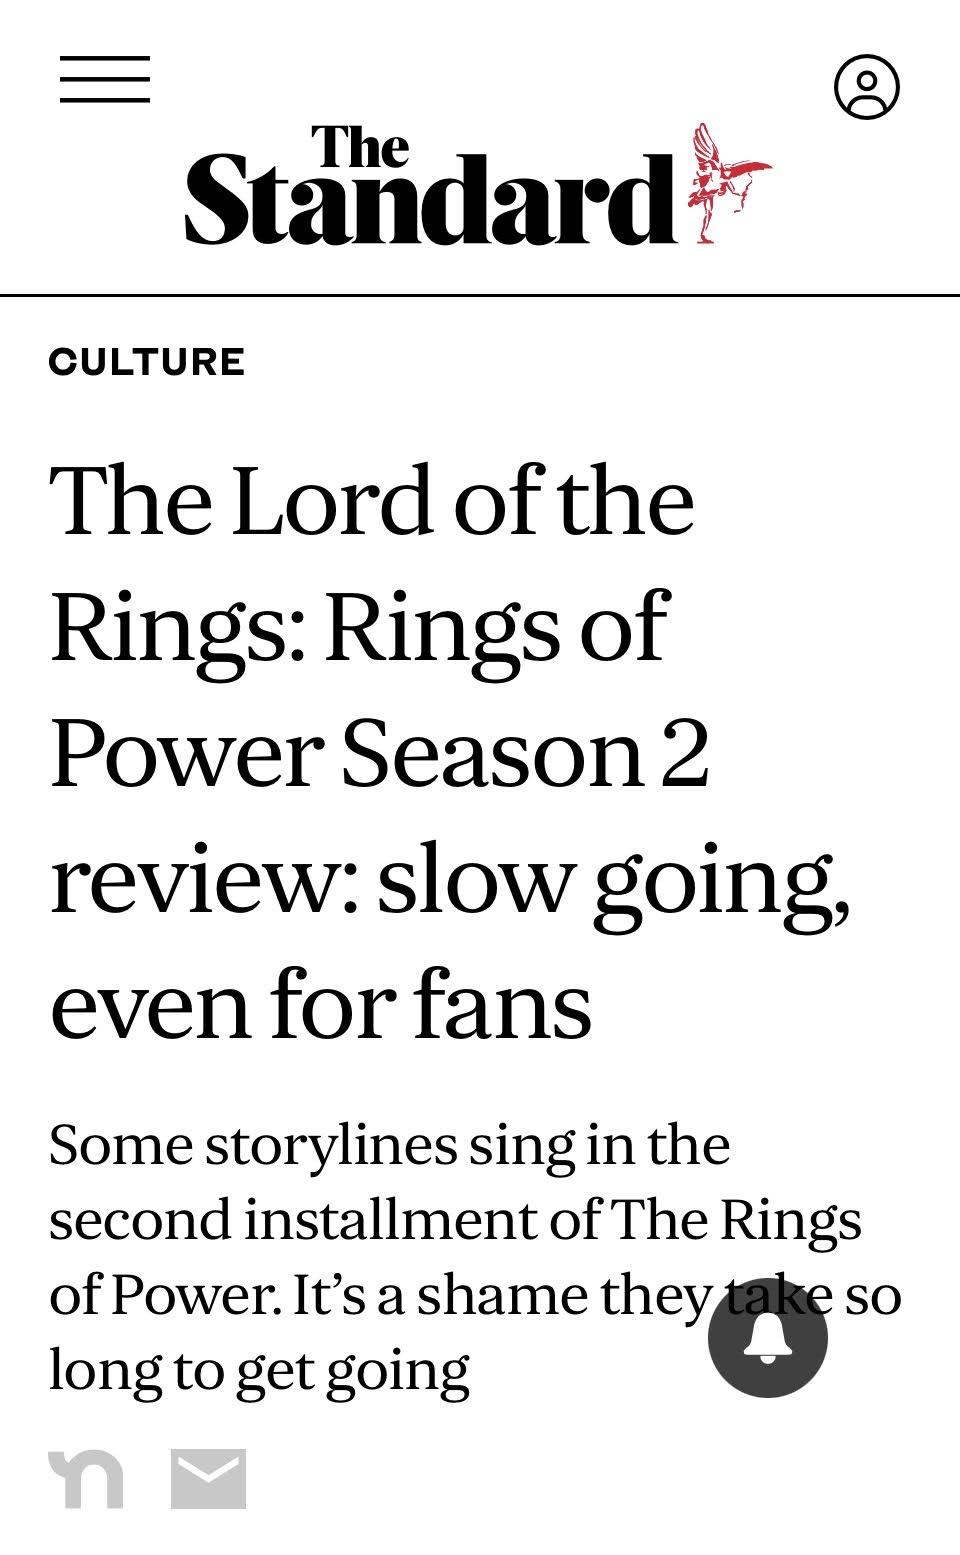Click 'Power Season 2' in the headline
Screen dimensions: 960x1555
click(x=380, y=753)
